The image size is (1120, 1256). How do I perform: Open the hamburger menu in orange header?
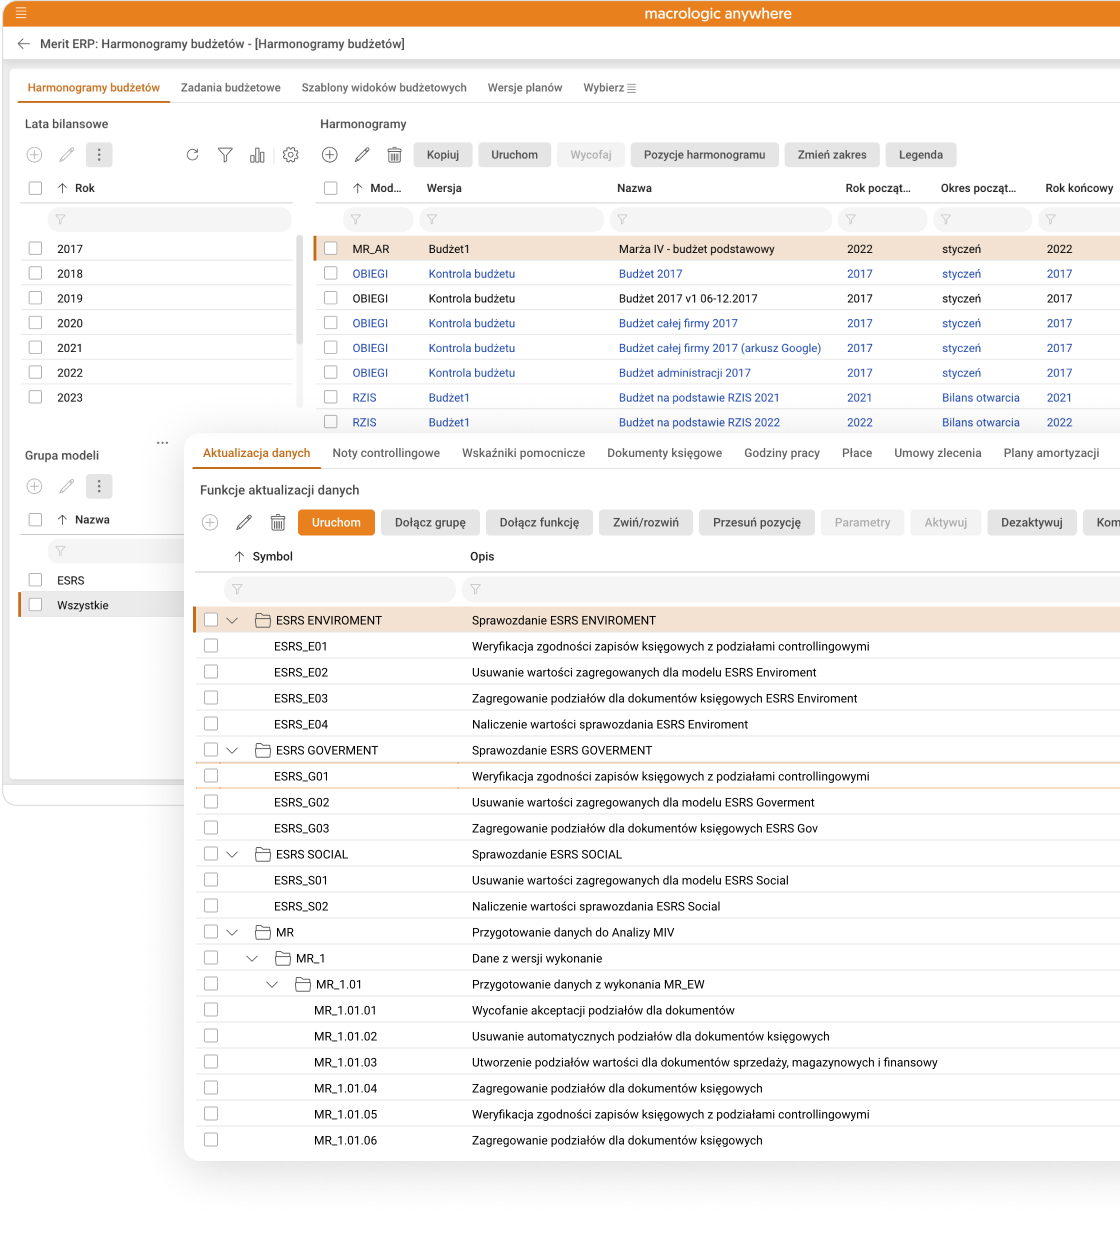tap(21, 13)
